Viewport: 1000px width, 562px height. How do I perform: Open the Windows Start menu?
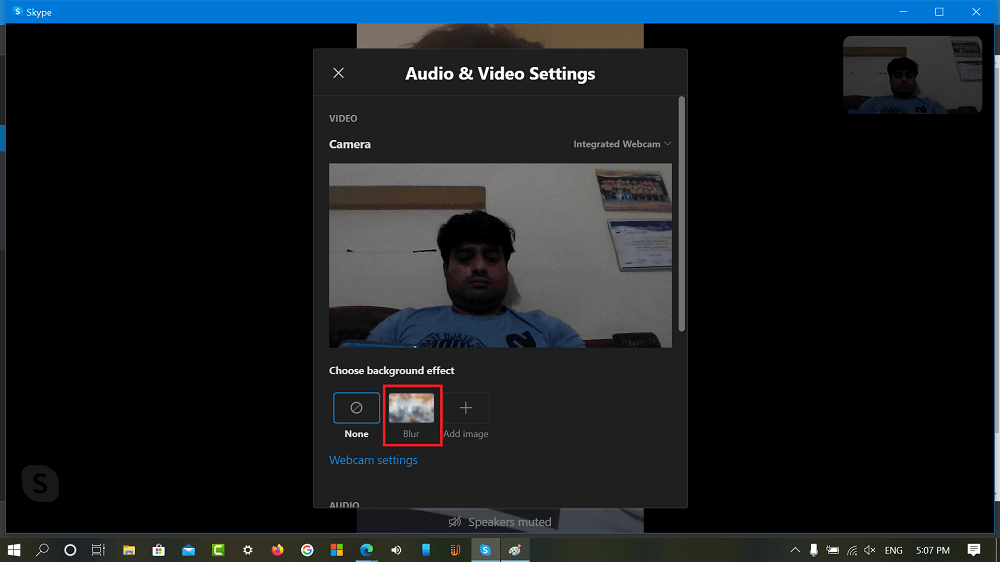click(13, 550)
